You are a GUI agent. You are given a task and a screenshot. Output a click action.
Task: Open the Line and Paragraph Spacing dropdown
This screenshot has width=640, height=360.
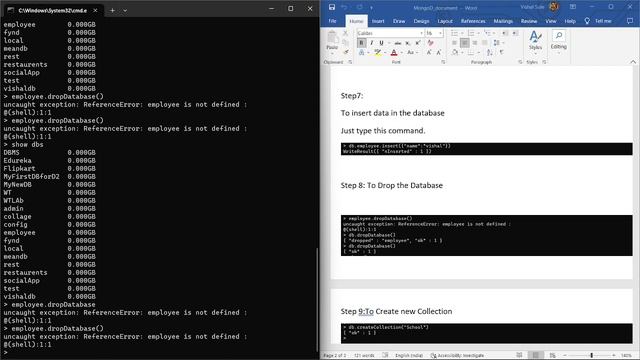tap(498, 43)
